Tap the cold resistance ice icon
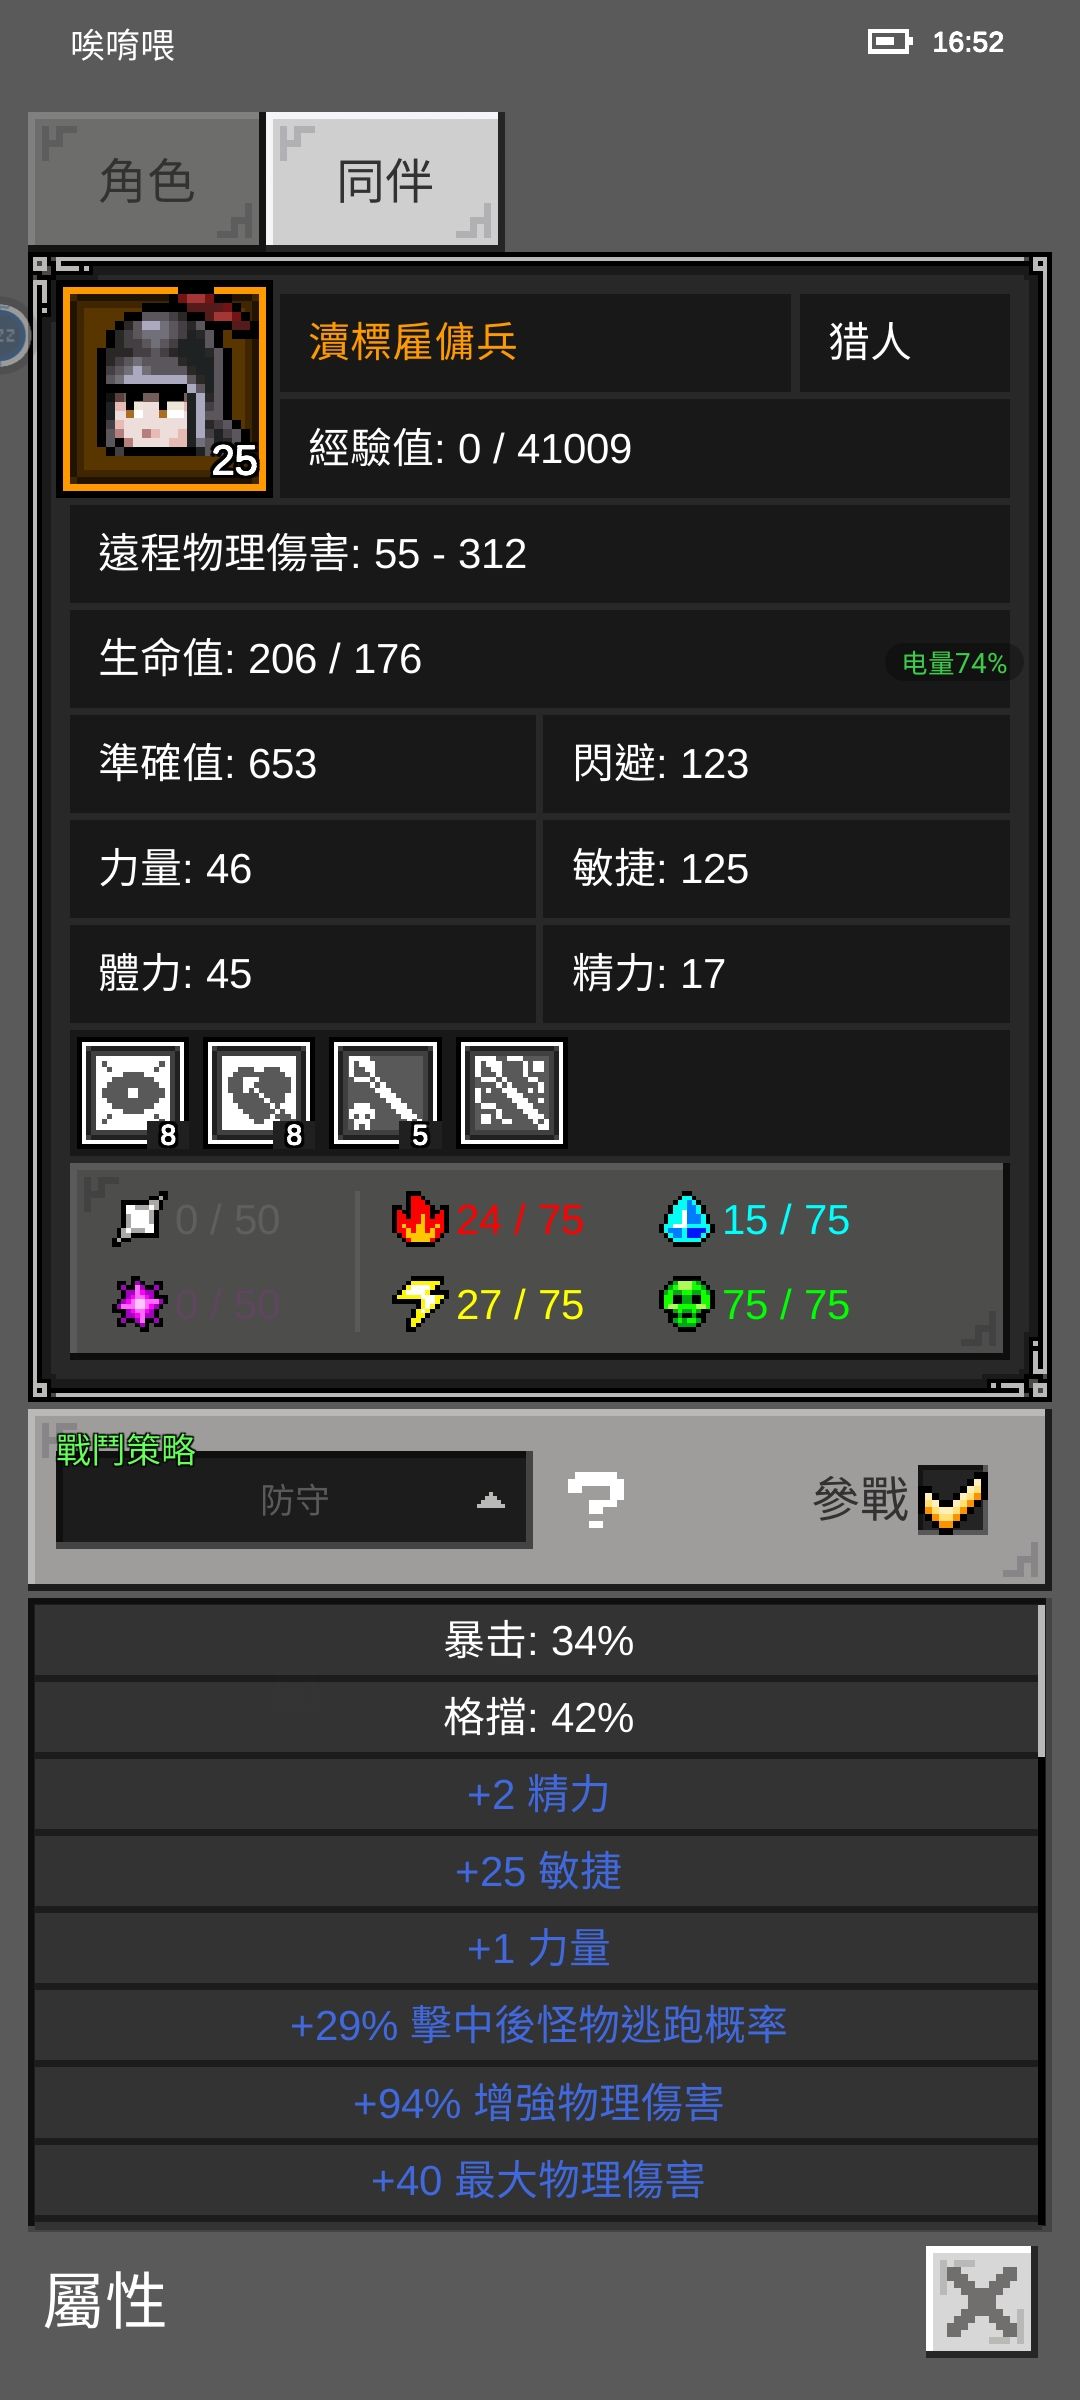This screenshot has width=1080, height=2400. click(686, 1219)
